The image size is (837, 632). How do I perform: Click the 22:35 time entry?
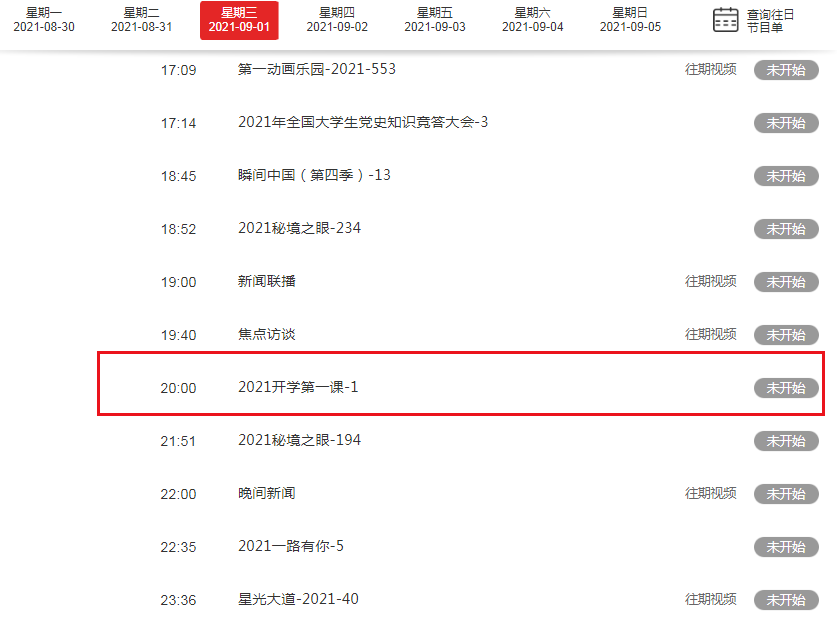click(x=178, y=547)
